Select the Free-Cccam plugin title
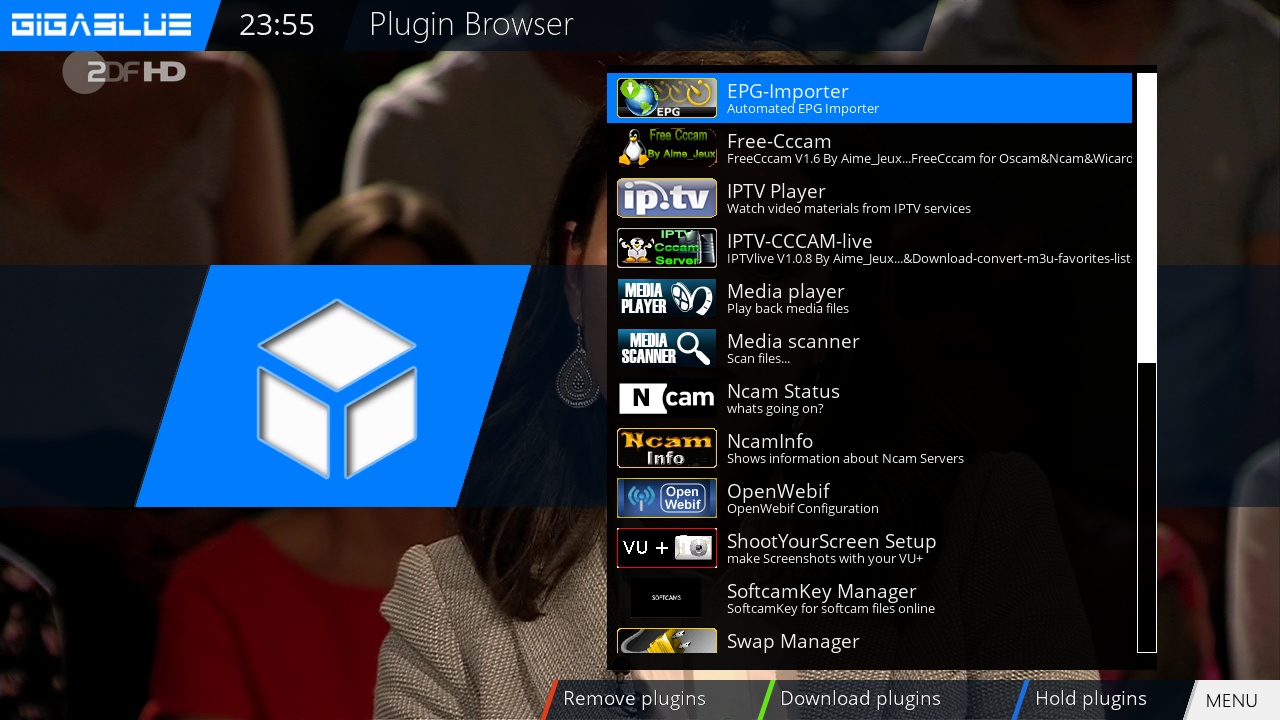 [x=779, y=141]
